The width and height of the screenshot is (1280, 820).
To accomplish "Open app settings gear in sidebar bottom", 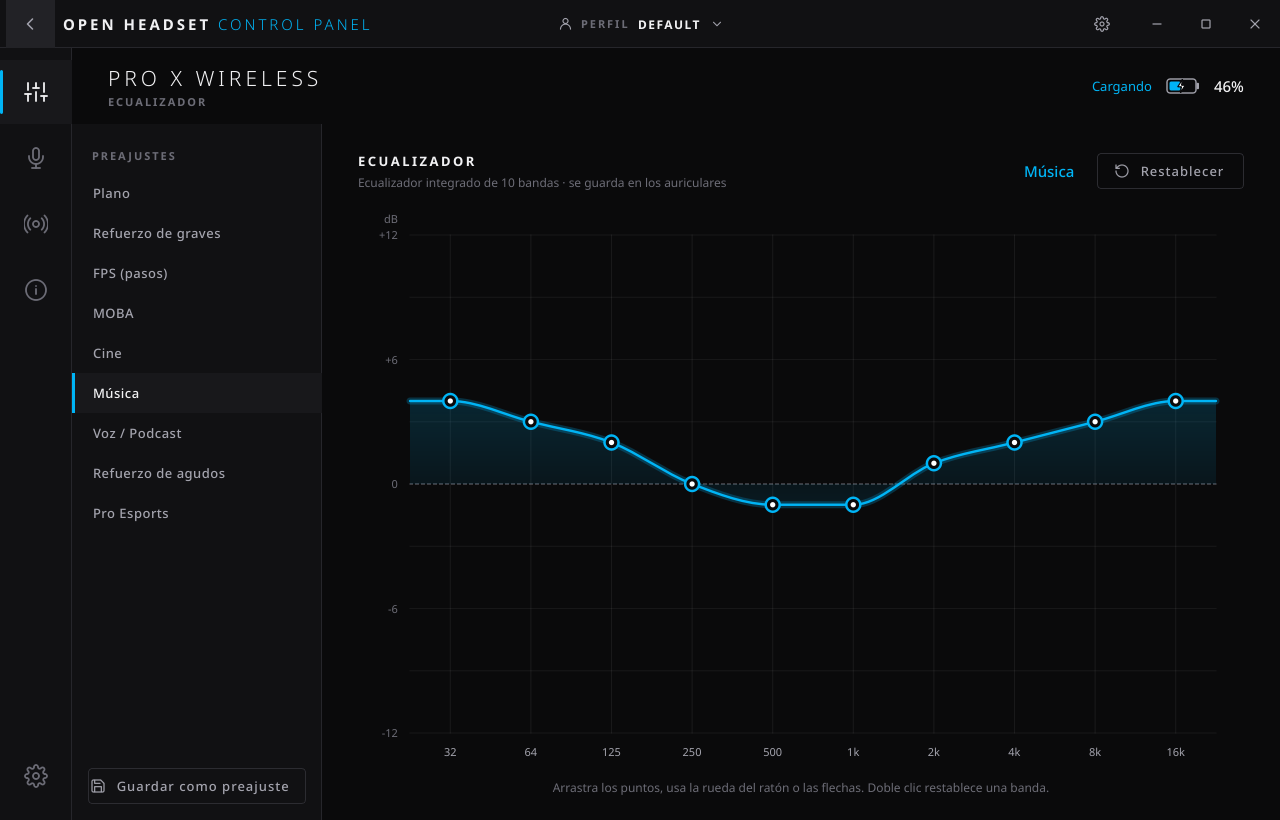I will click(x=36, y=776).
